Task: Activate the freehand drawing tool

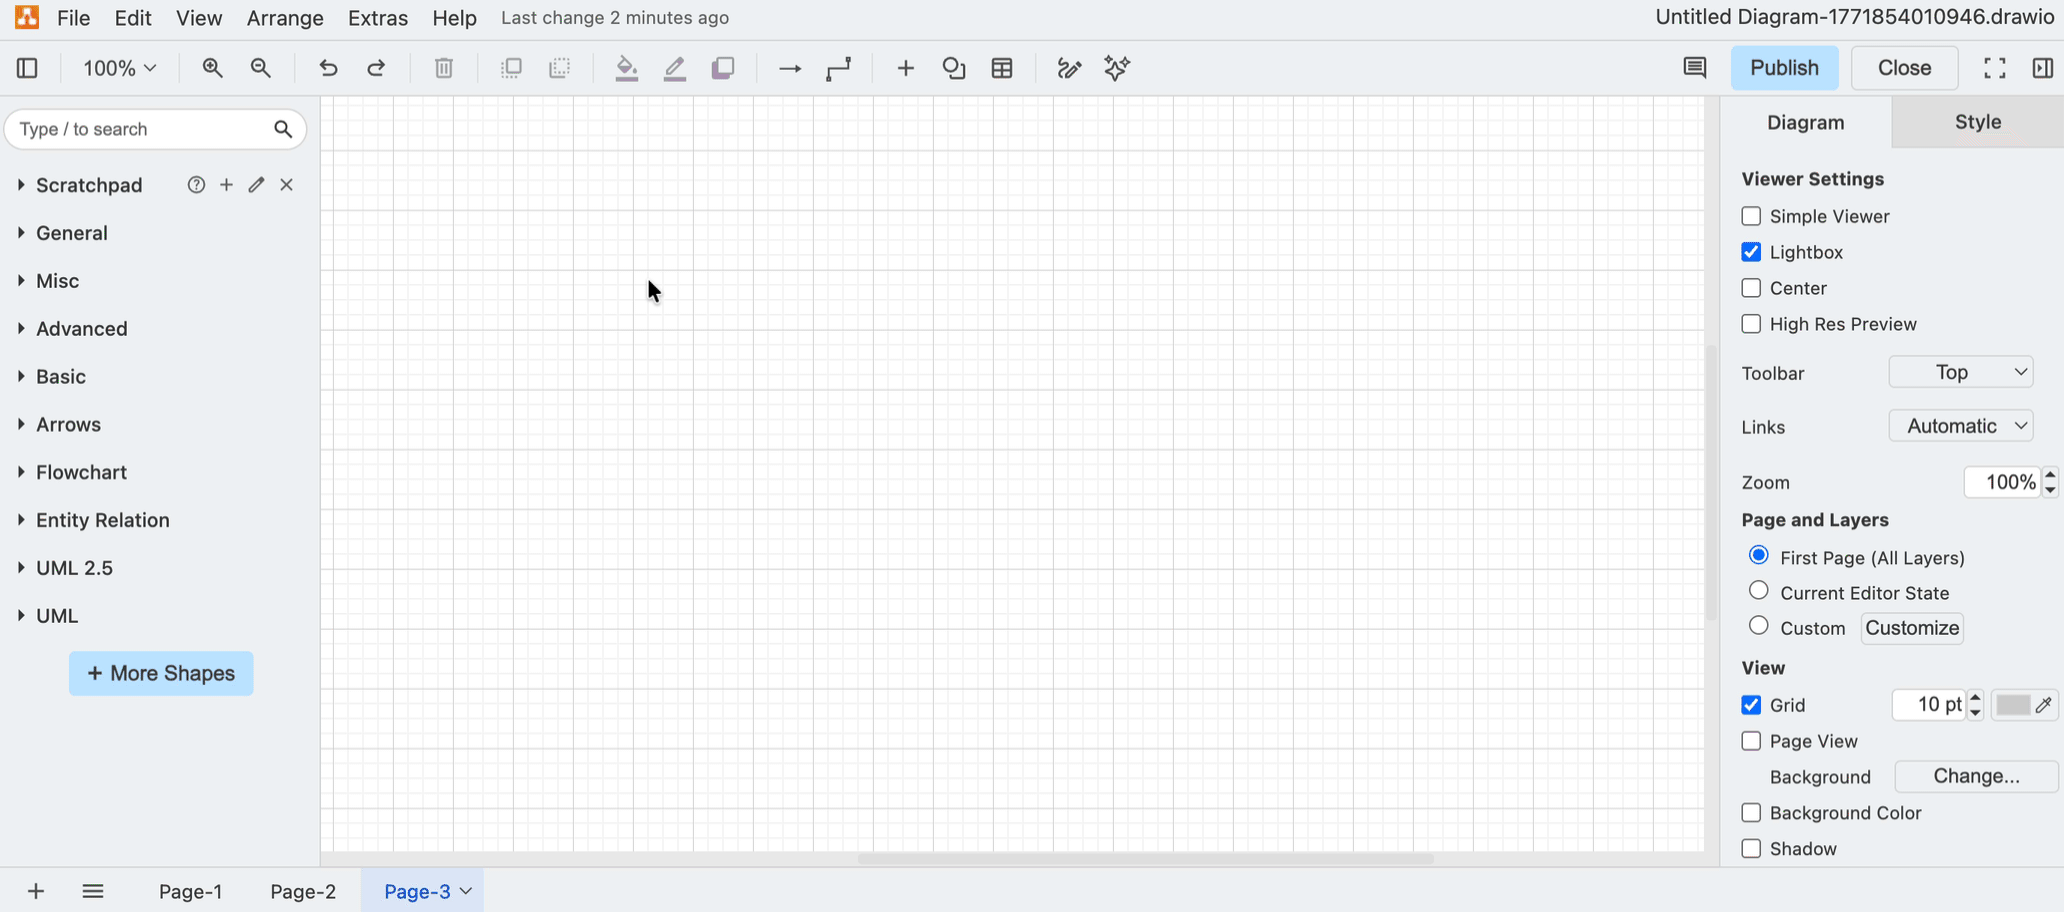Action: click(1069, 68)
